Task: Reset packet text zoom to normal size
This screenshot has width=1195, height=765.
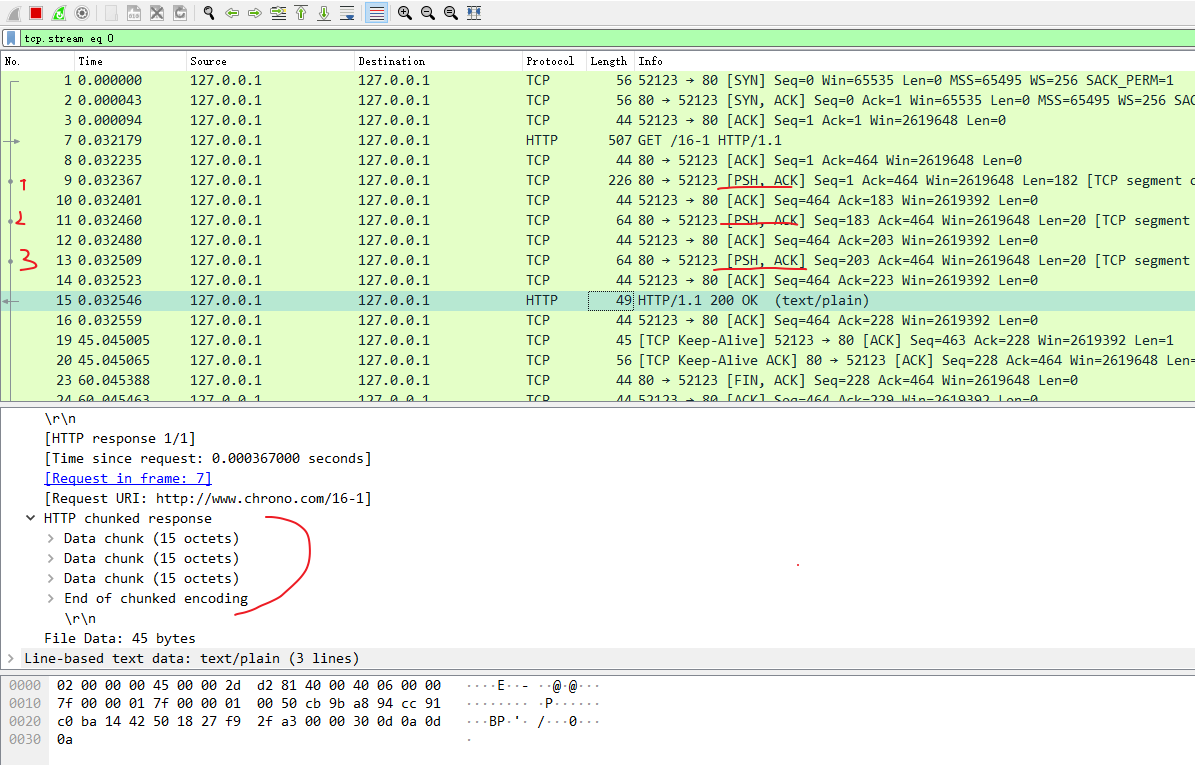Action: coord(450,13)
